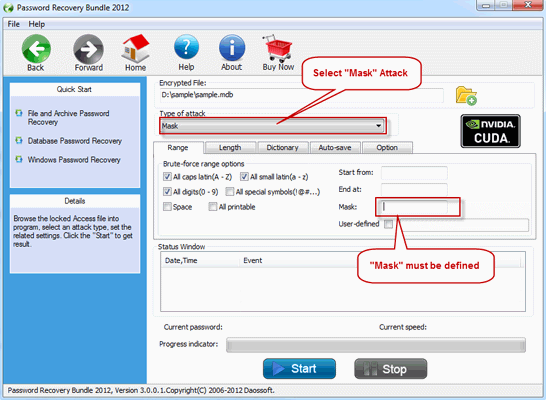Screen dimensions: 546x400
Task: Click the Database Password Recovery bullet icon
Action: (x=19, y=140)
